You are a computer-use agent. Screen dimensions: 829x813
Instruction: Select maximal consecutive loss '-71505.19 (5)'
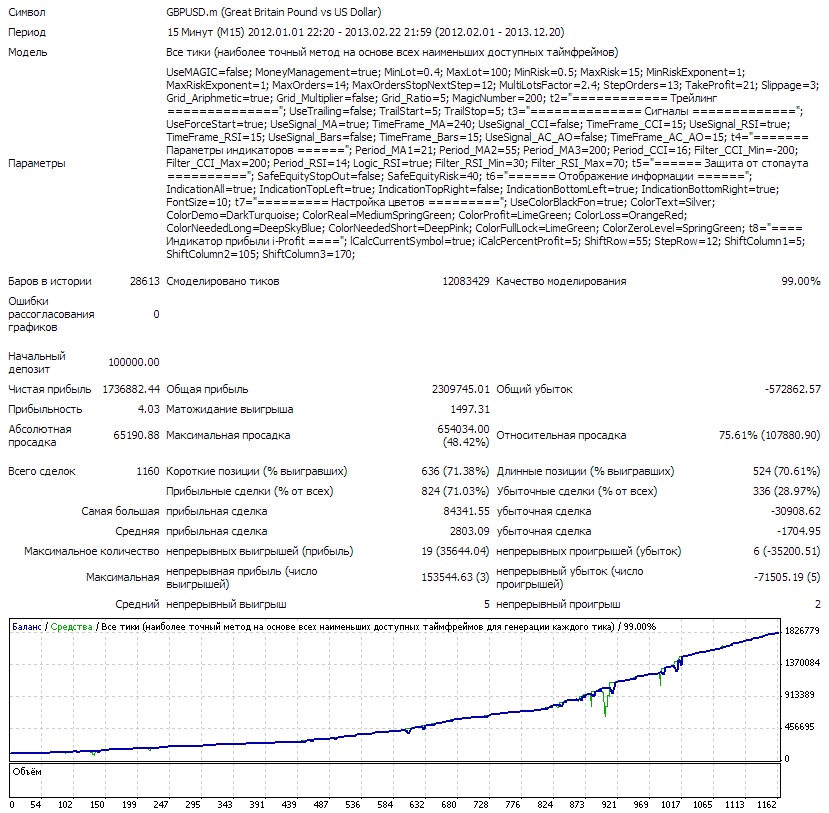click(x=787, y=578)
